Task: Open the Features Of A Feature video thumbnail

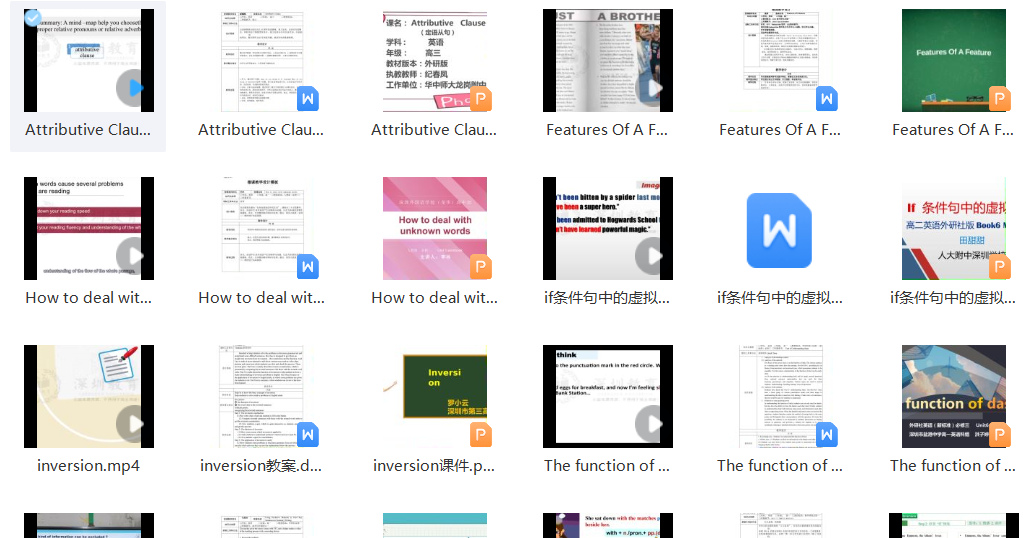Action: (607, 60)
